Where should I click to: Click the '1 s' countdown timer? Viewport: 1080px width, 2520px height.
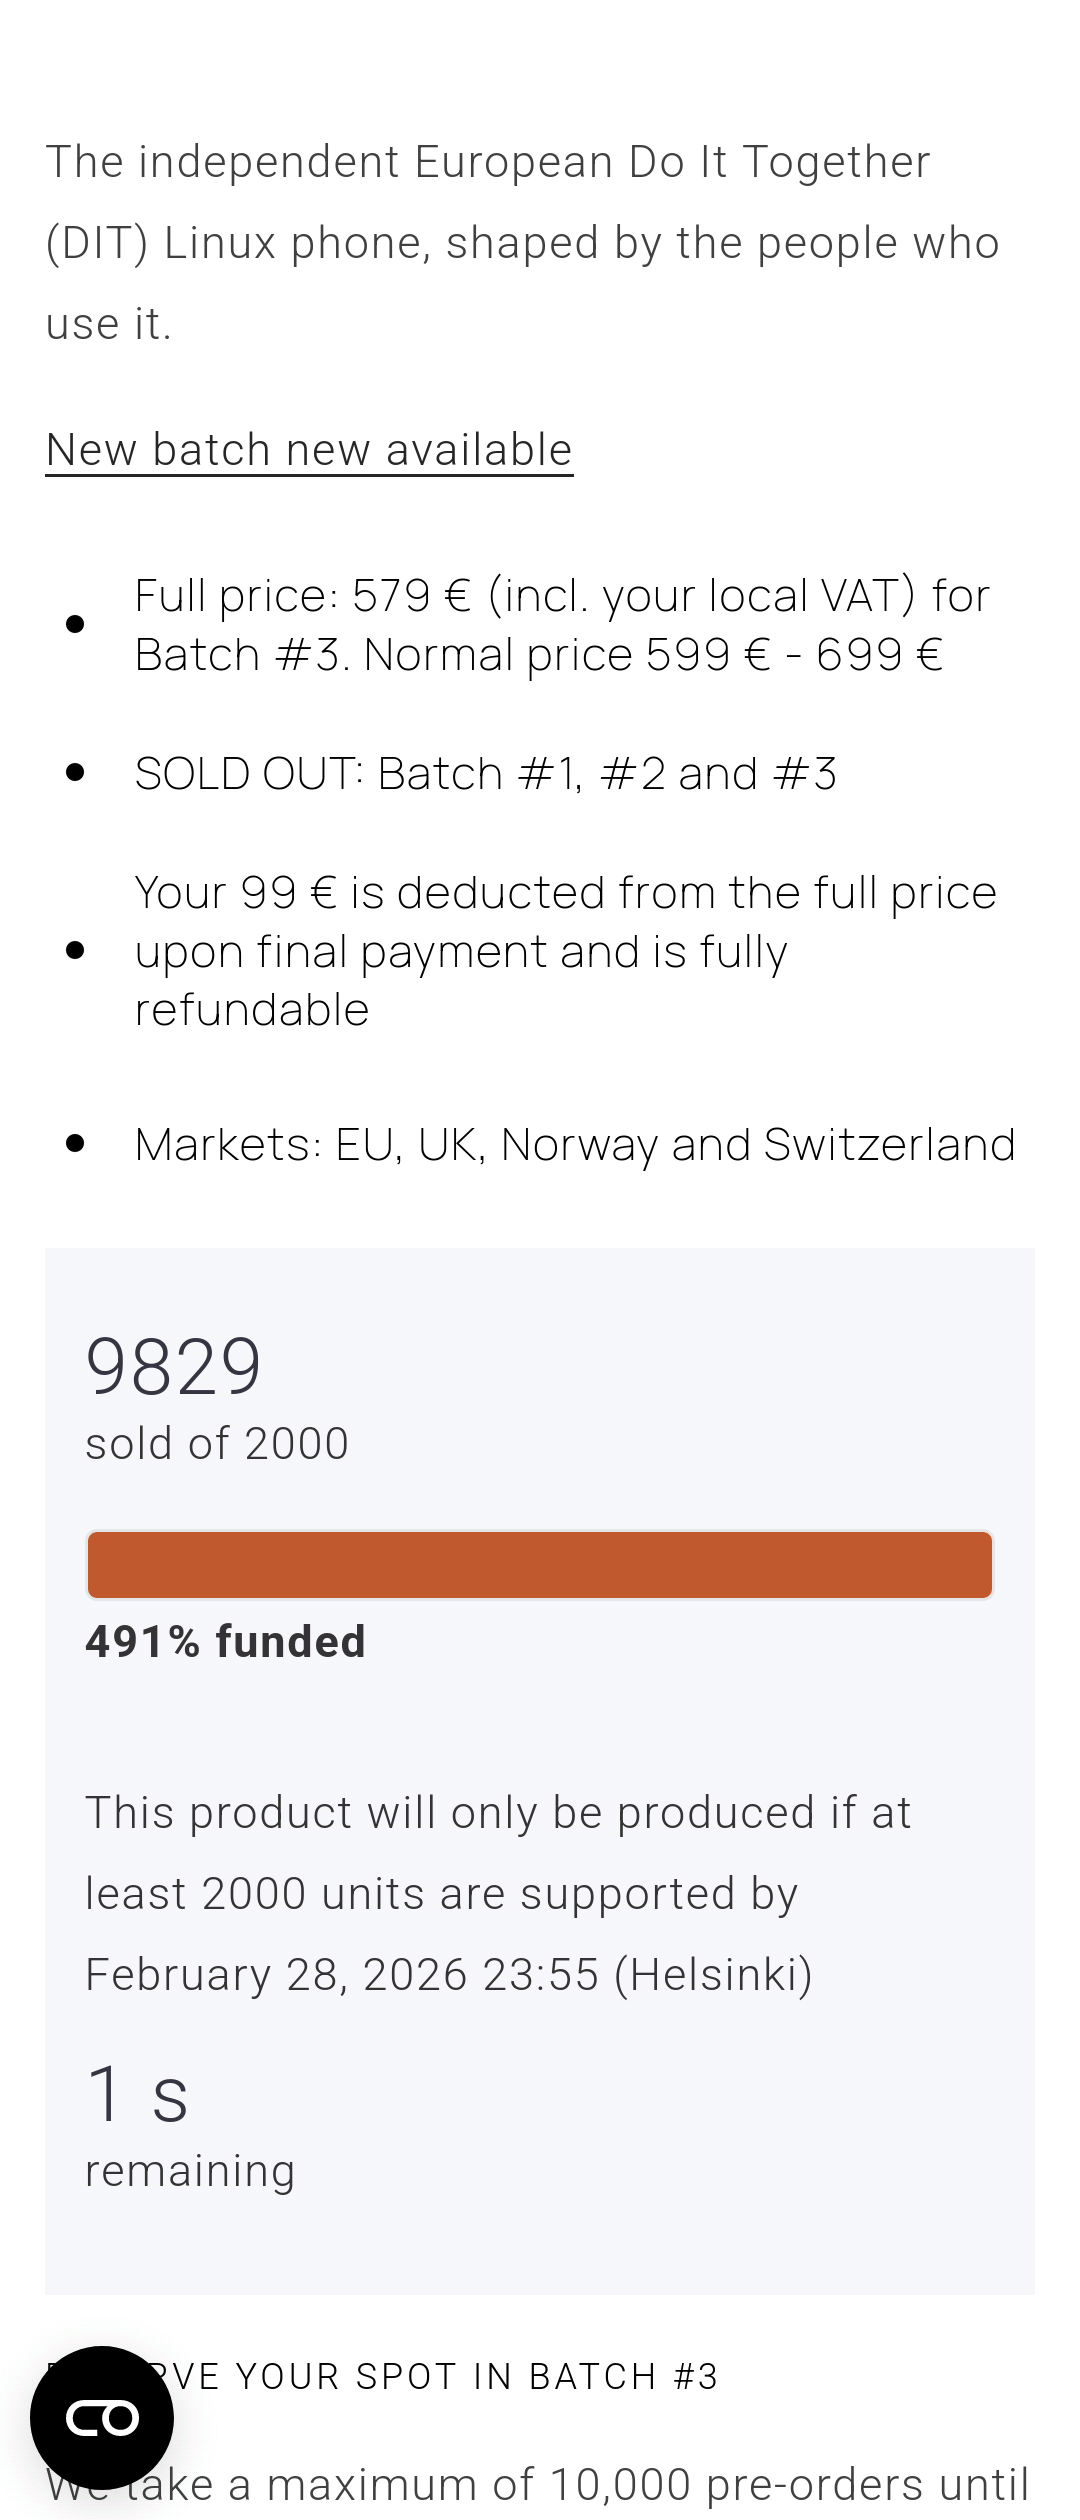tap(137, 2094)
